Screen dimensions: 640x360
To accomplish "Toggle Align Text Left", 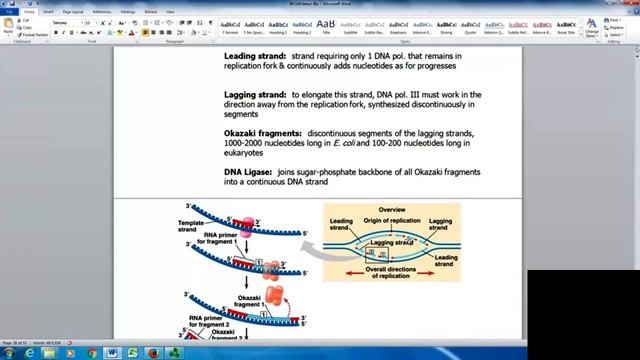I will point(145,33).
